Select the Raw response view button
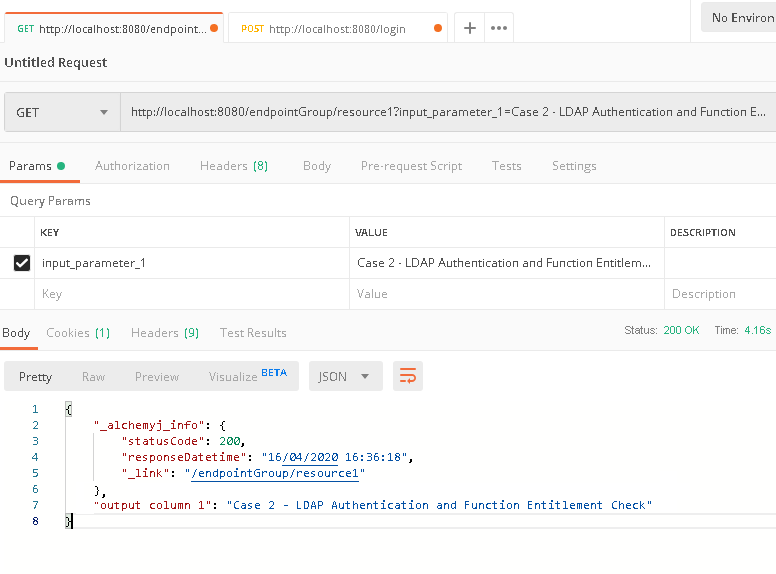 click(93, 377)
